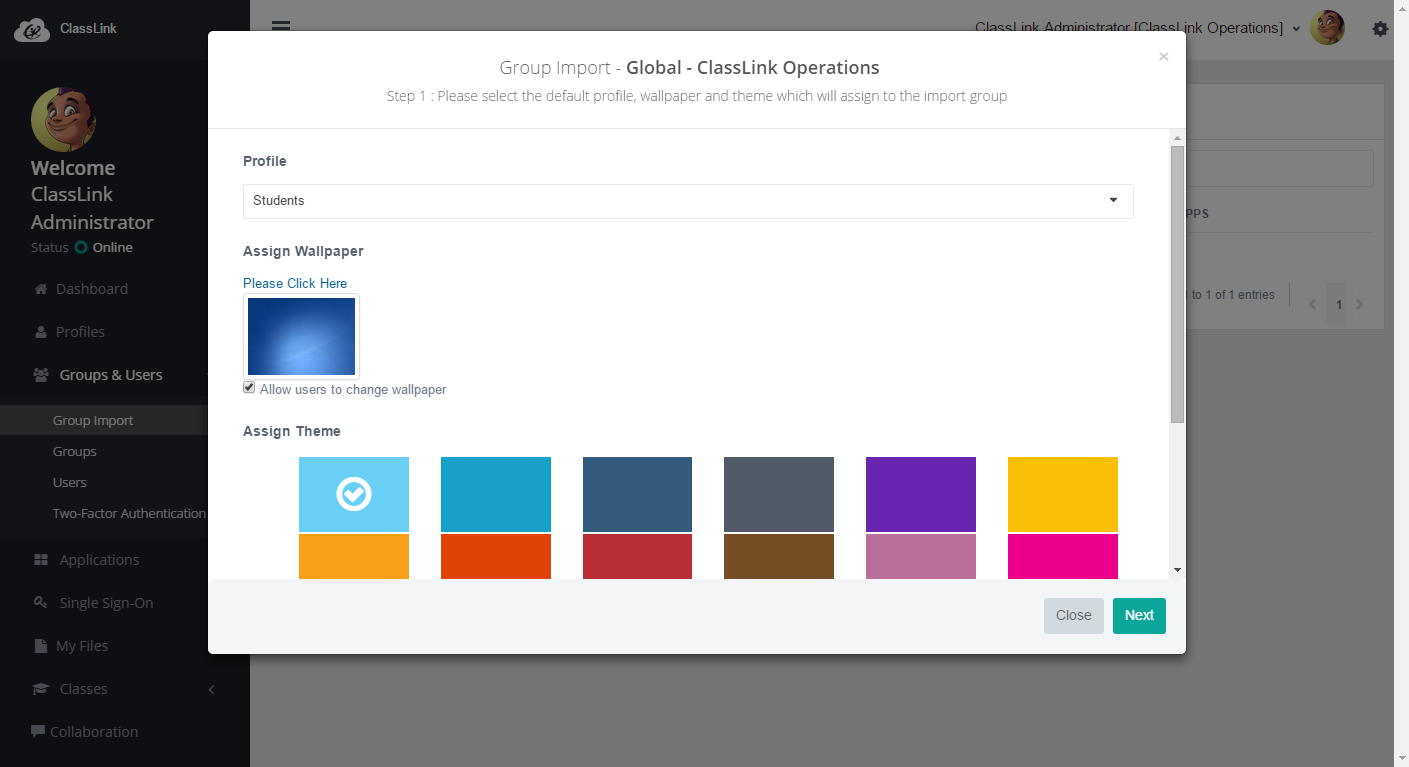
Task: Select the red-orange theme swatch
Action: click(496, 556)
